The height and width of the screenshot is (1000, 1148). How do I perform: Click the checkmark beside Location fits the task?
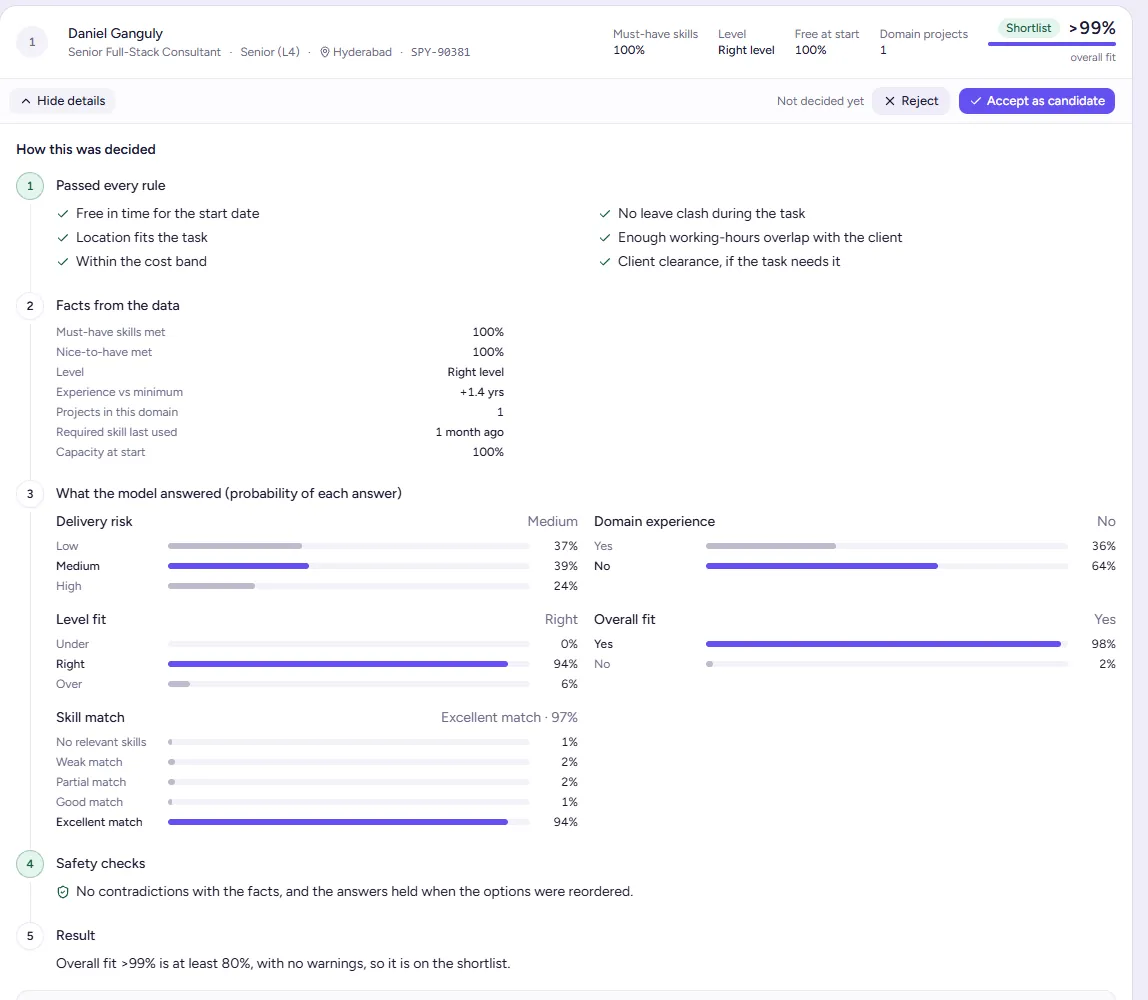pos(63,238)
